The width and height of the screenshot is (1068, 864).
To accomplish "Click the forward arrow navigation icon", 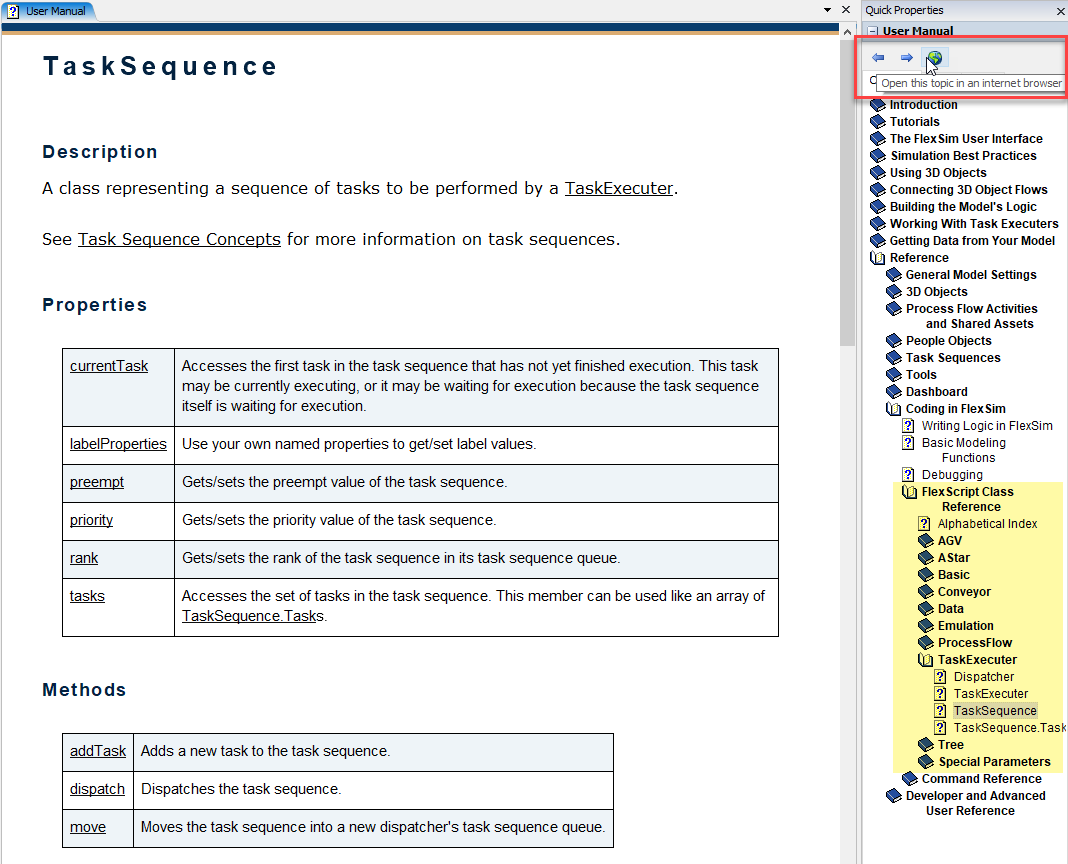I will click(x=906, y=58).
